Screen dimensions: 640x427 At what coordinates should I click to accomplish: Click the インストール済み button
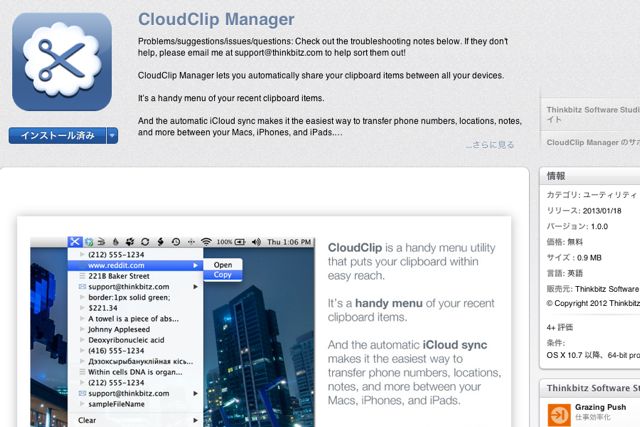coord(58,136)
